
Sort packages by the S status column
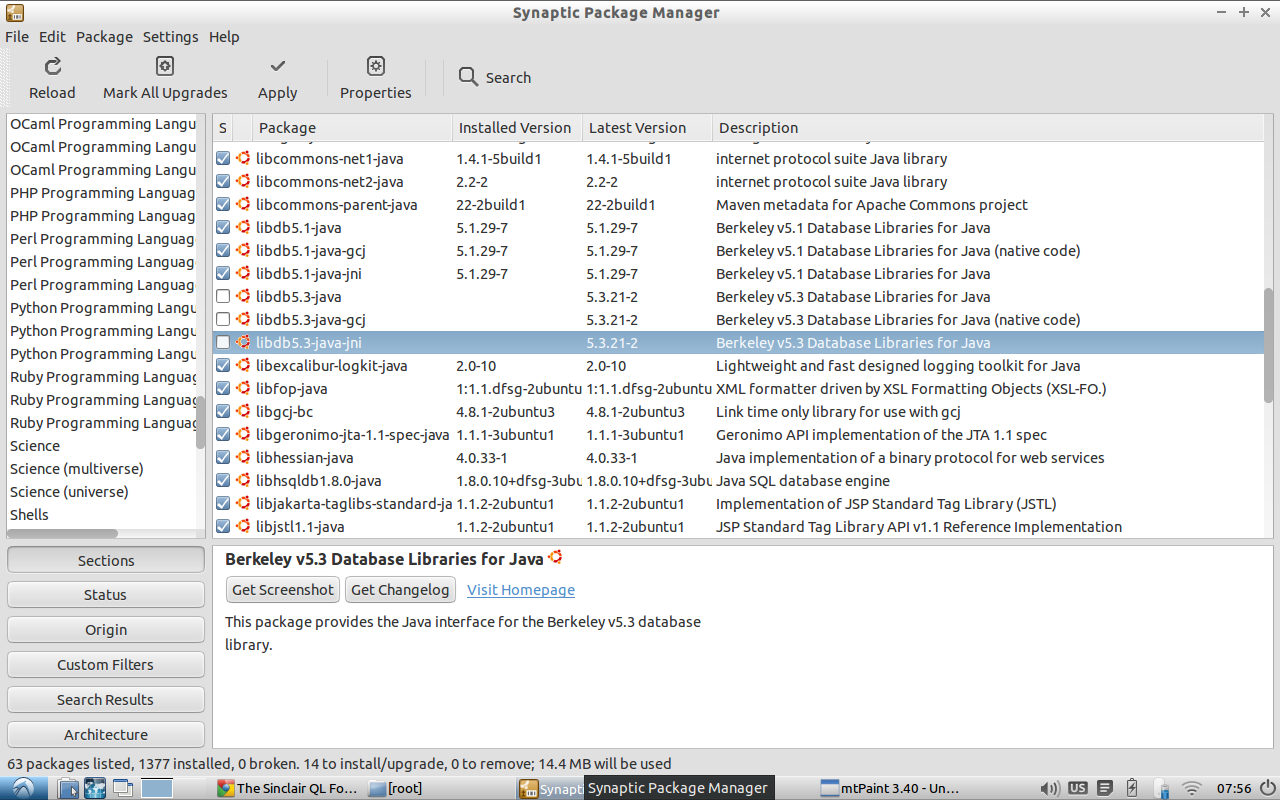pyautogui.click(x=223, y=128)
